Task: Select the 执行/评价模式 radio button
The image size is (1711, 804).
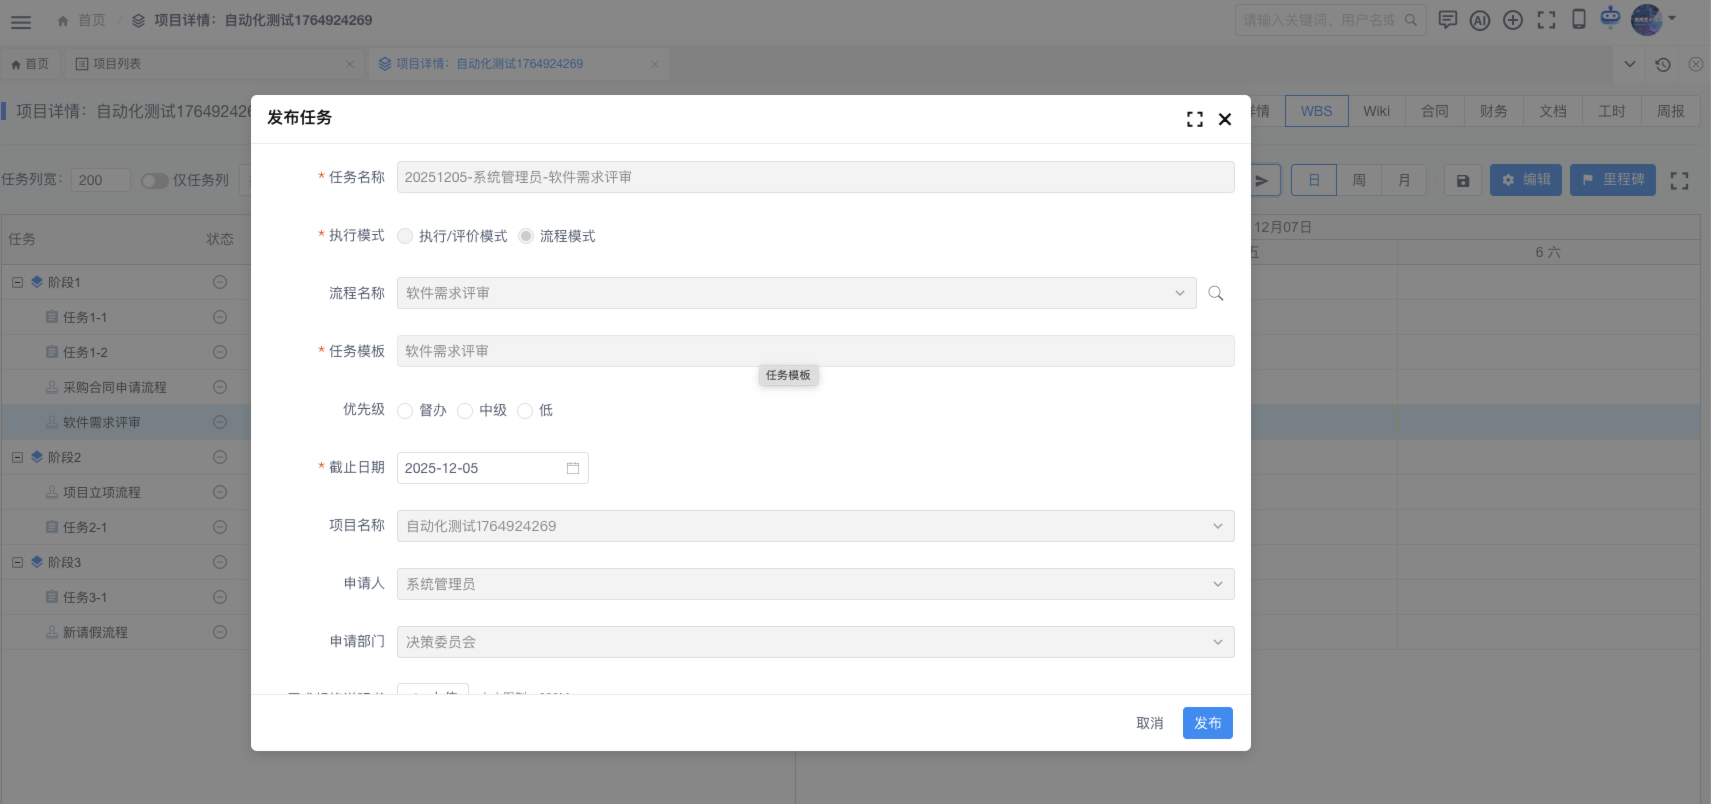Action: pos(405,236)
